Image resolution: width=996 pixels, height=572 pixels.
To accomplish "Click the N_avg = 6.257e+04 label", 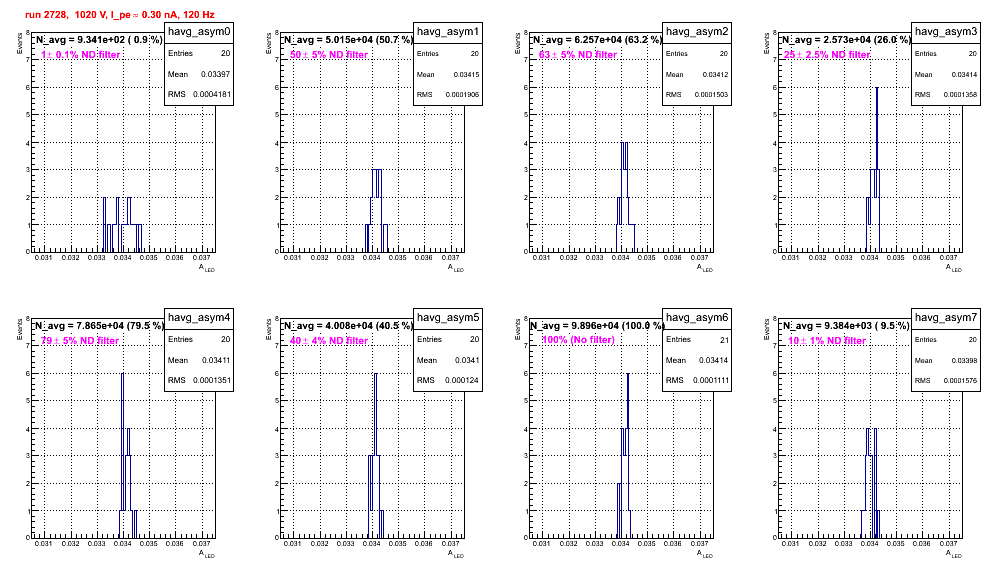I will click(x=597, y=40).
